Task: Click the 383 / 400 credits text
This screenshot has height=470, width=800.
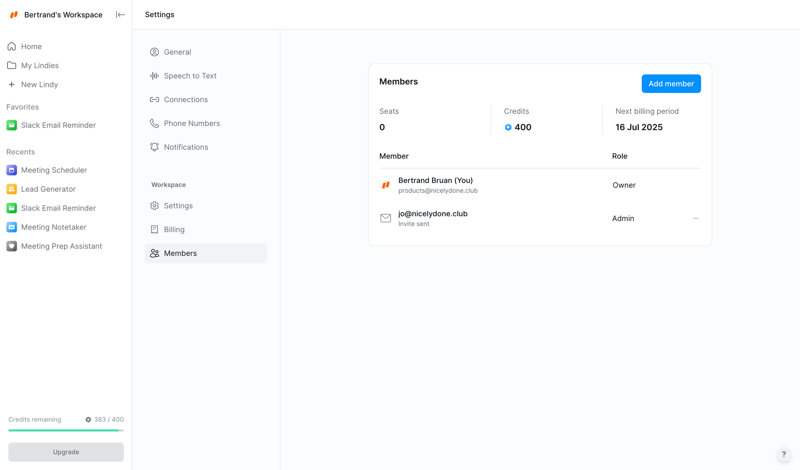Action: pyautogui.click(x=109, y=419)
